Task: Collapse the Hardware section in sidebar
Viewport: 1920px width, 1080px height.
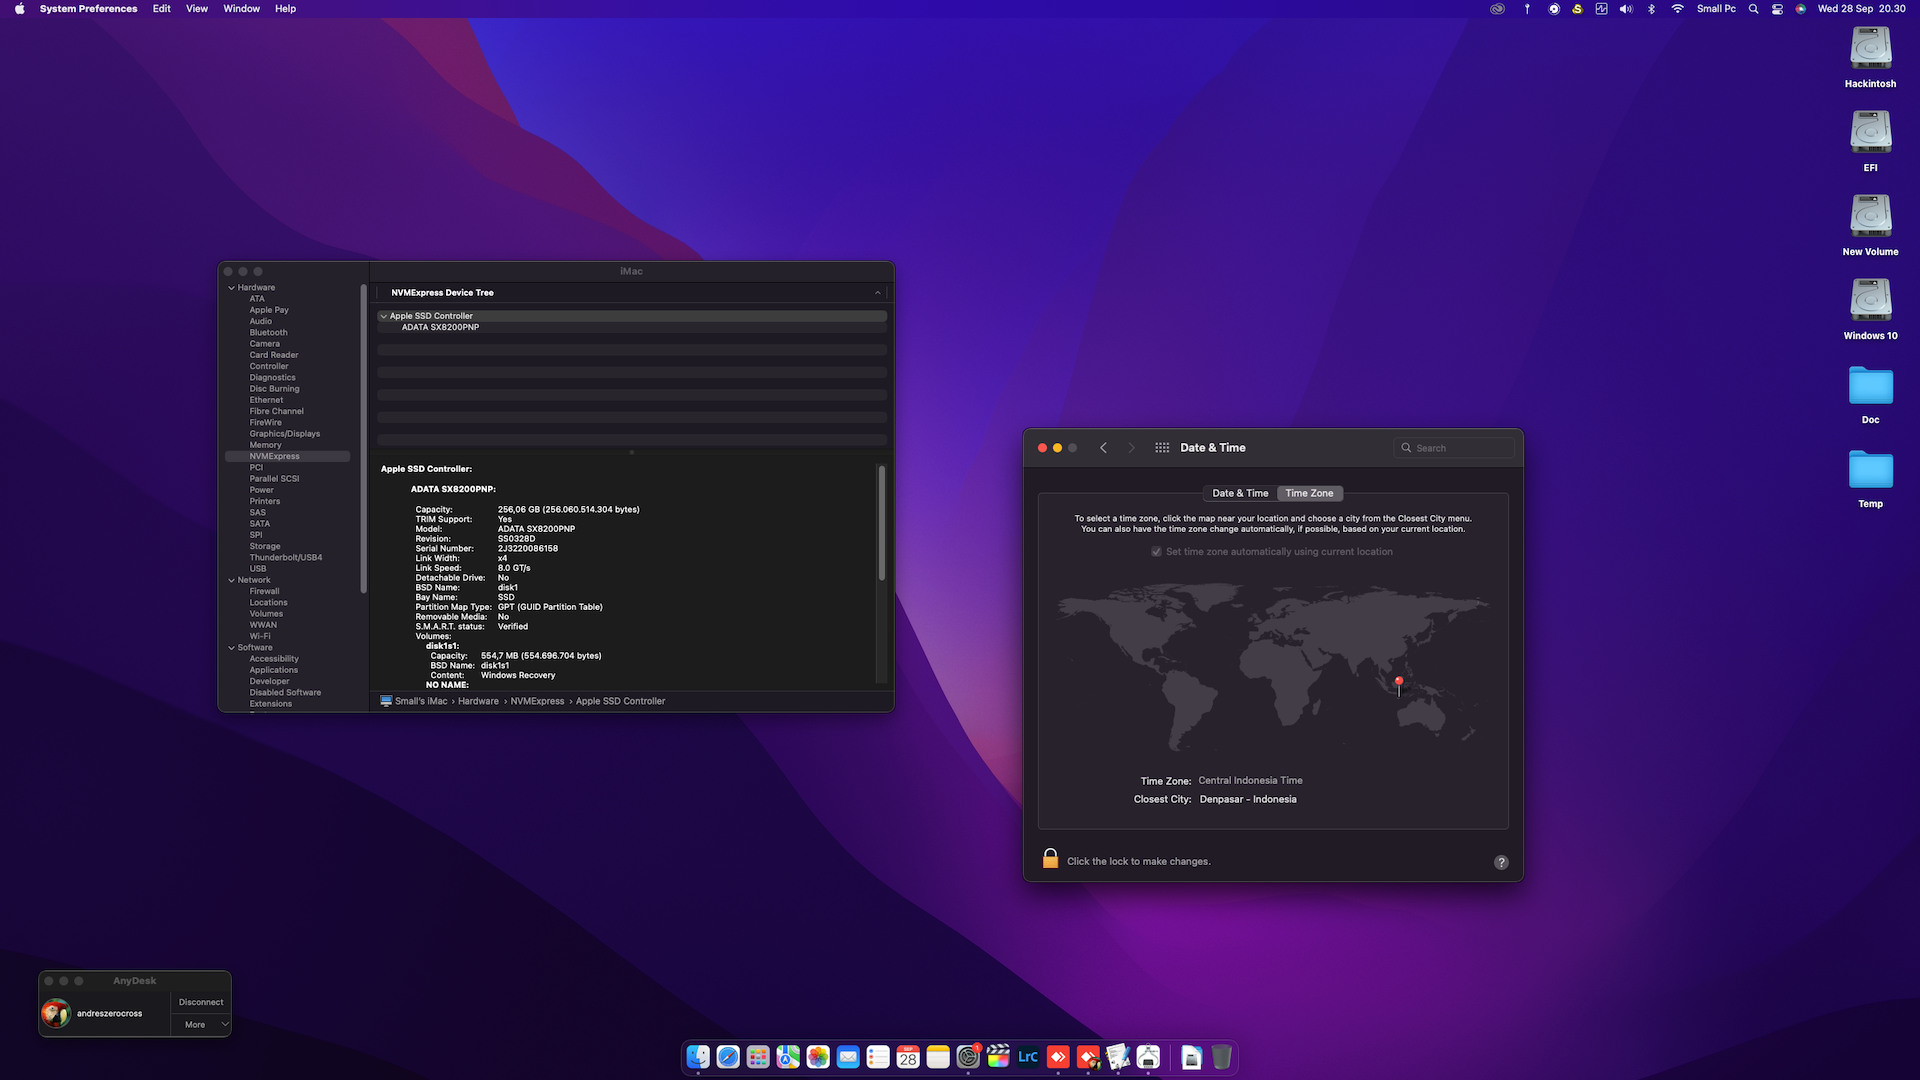Action: pyautogui.click(x=231, y=288)
